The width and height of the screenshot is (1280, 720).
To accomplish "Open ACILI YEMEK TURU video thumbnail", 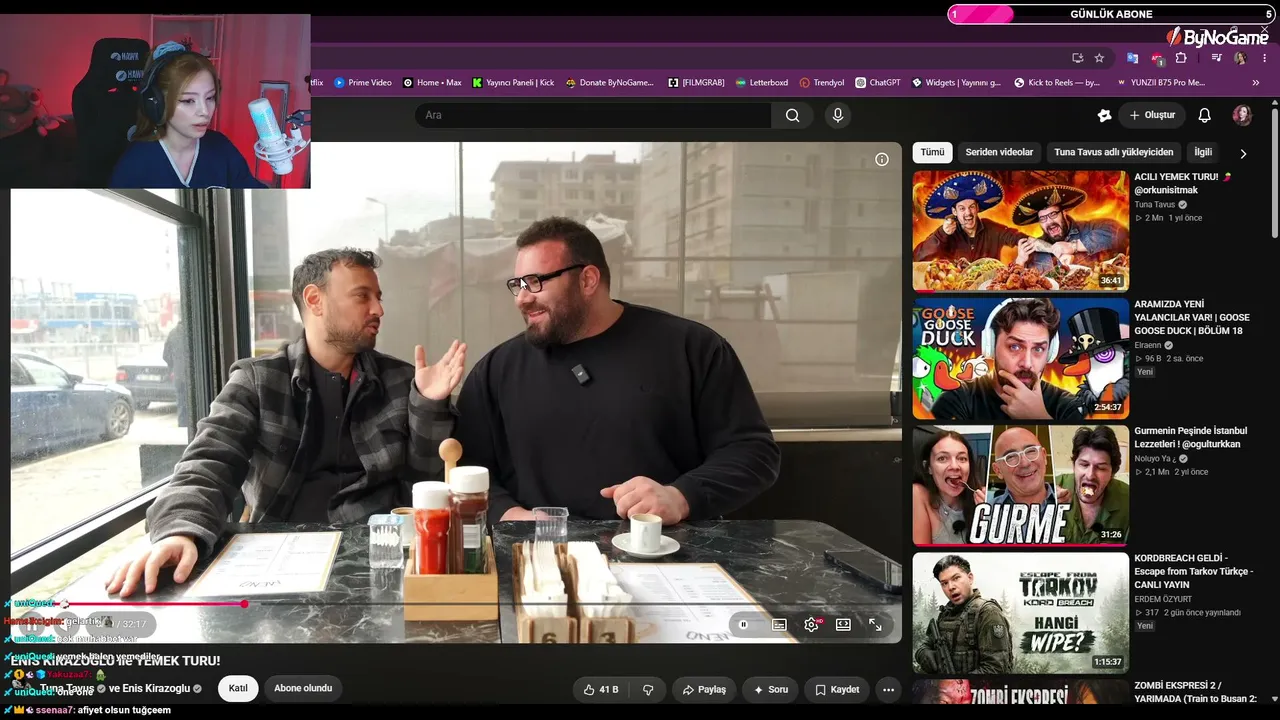I will point(1020,231).
